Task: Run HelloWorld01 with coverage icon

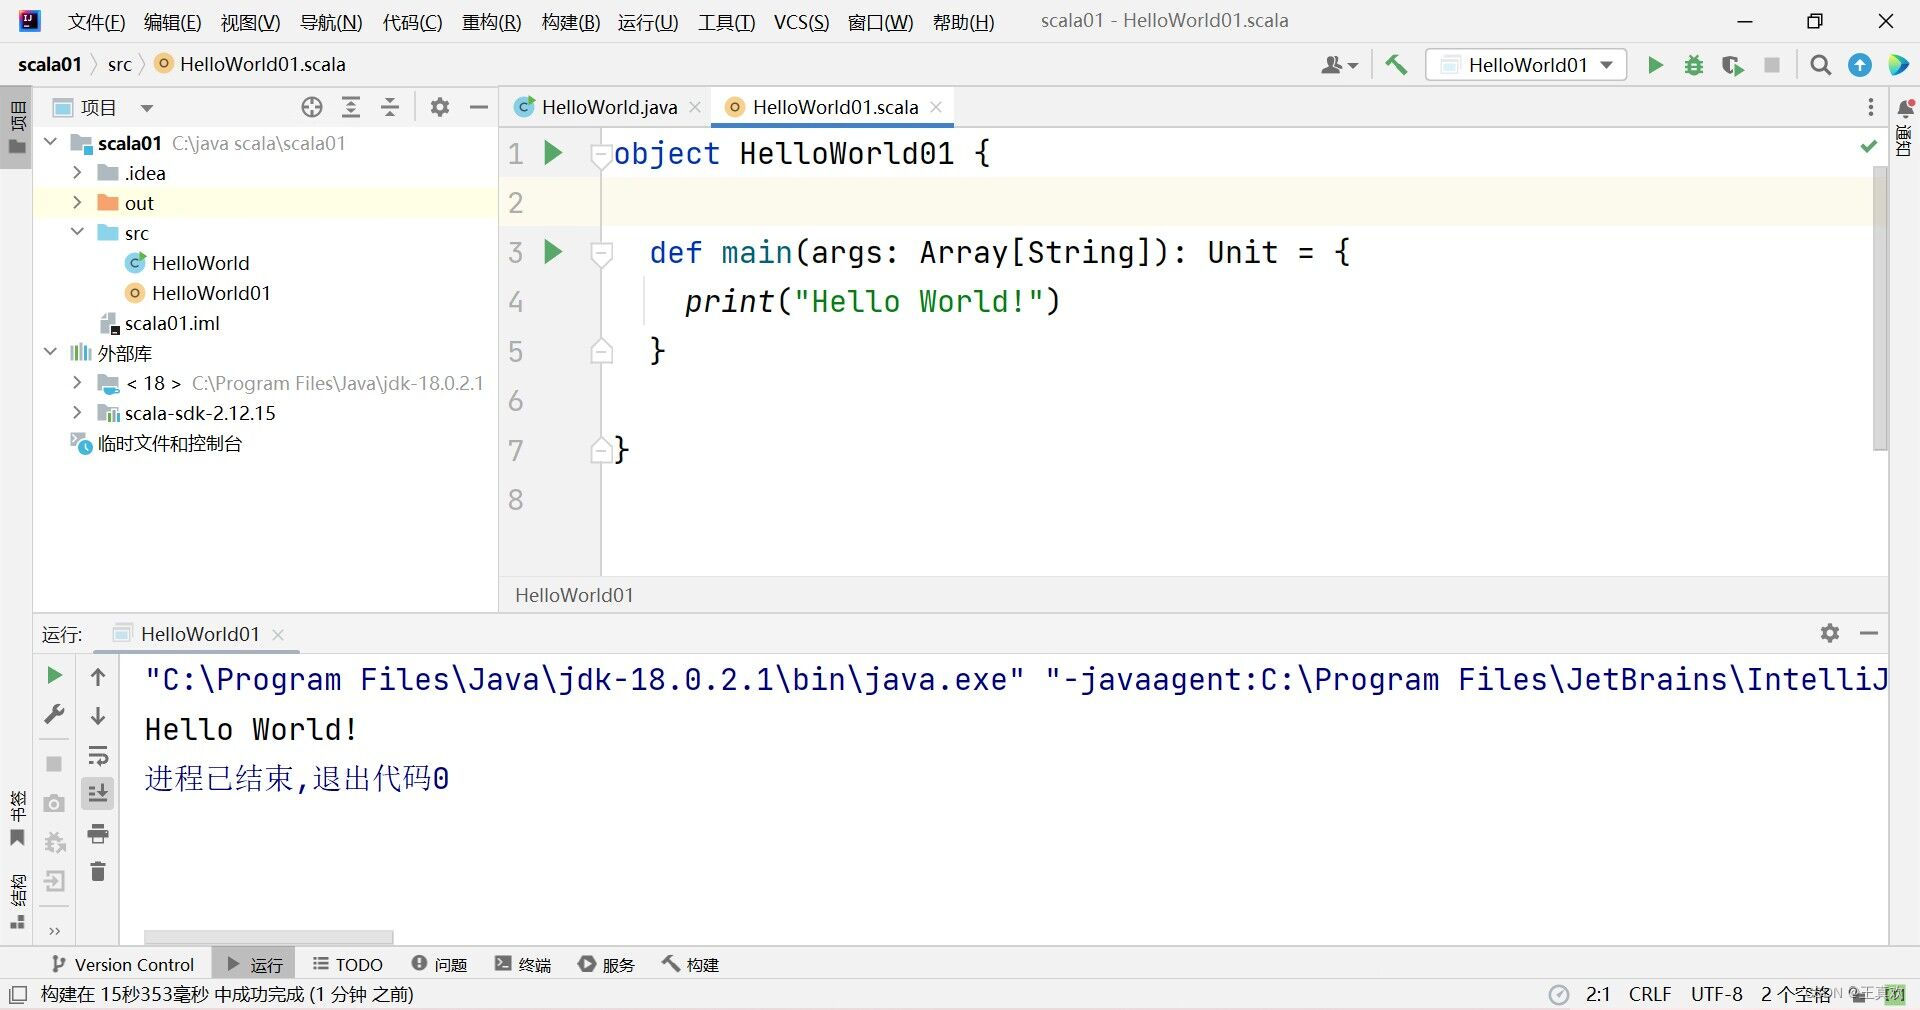Action: (x=1732, y=65)
